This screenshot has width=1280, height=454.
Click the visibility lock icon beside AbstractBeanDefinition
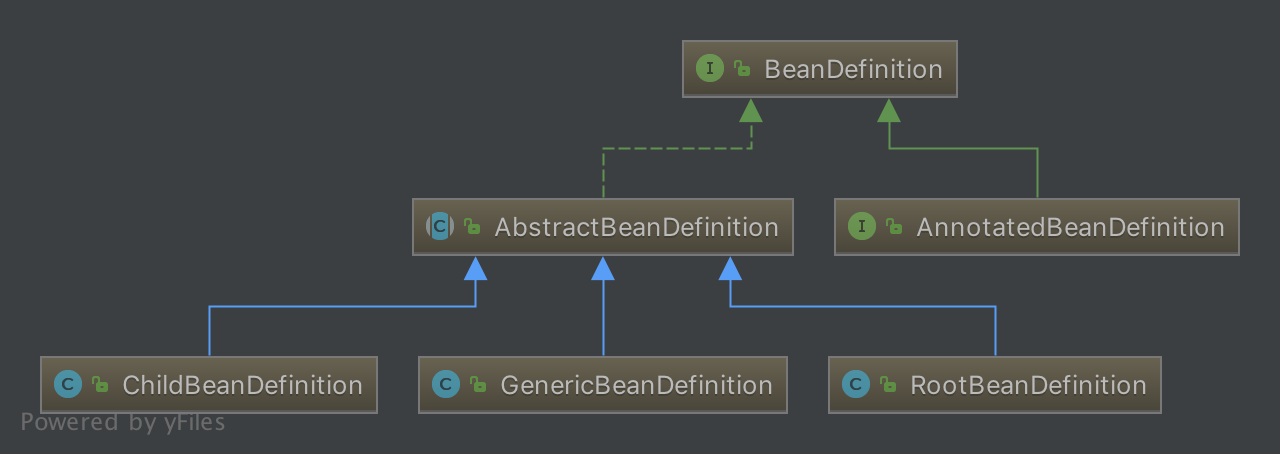point(472,227)
